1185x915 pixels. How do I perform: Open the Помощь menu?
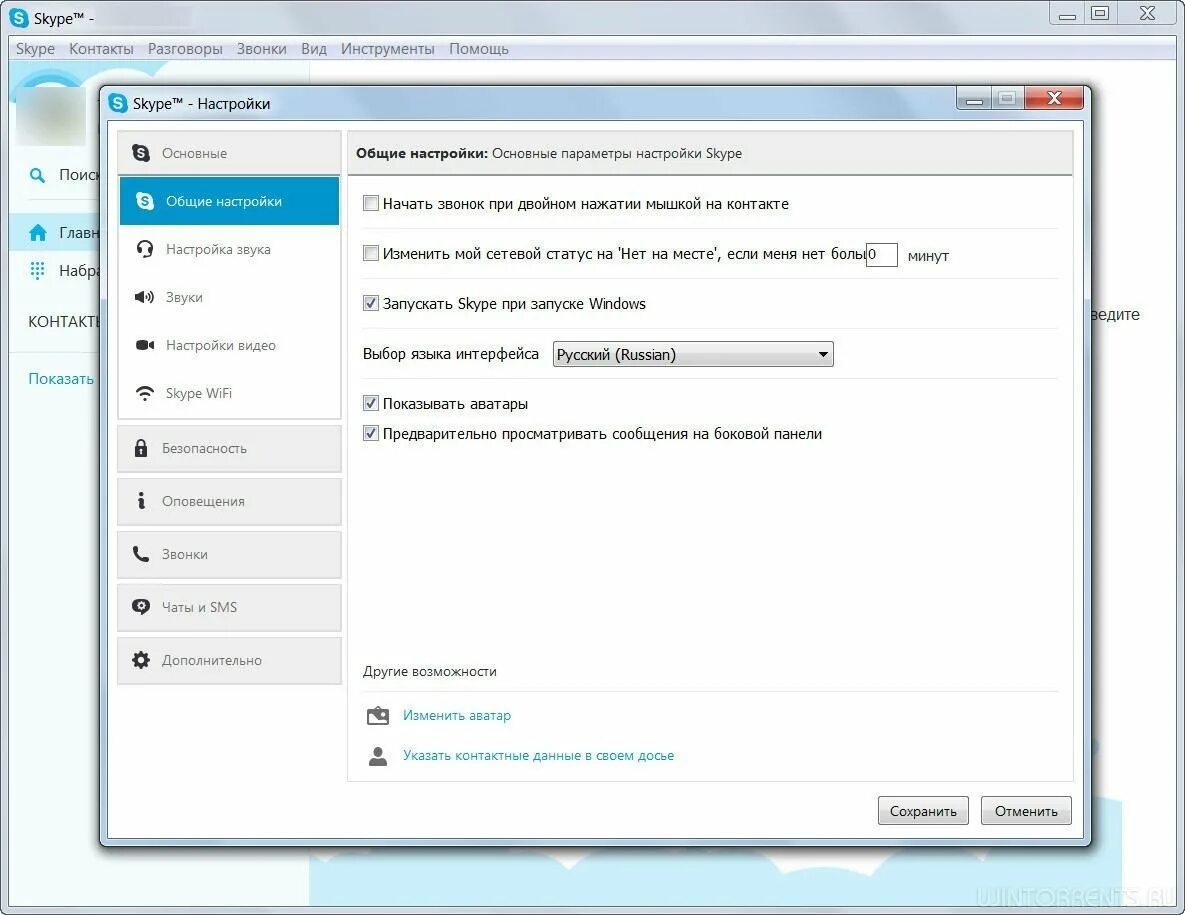(478, 48)
